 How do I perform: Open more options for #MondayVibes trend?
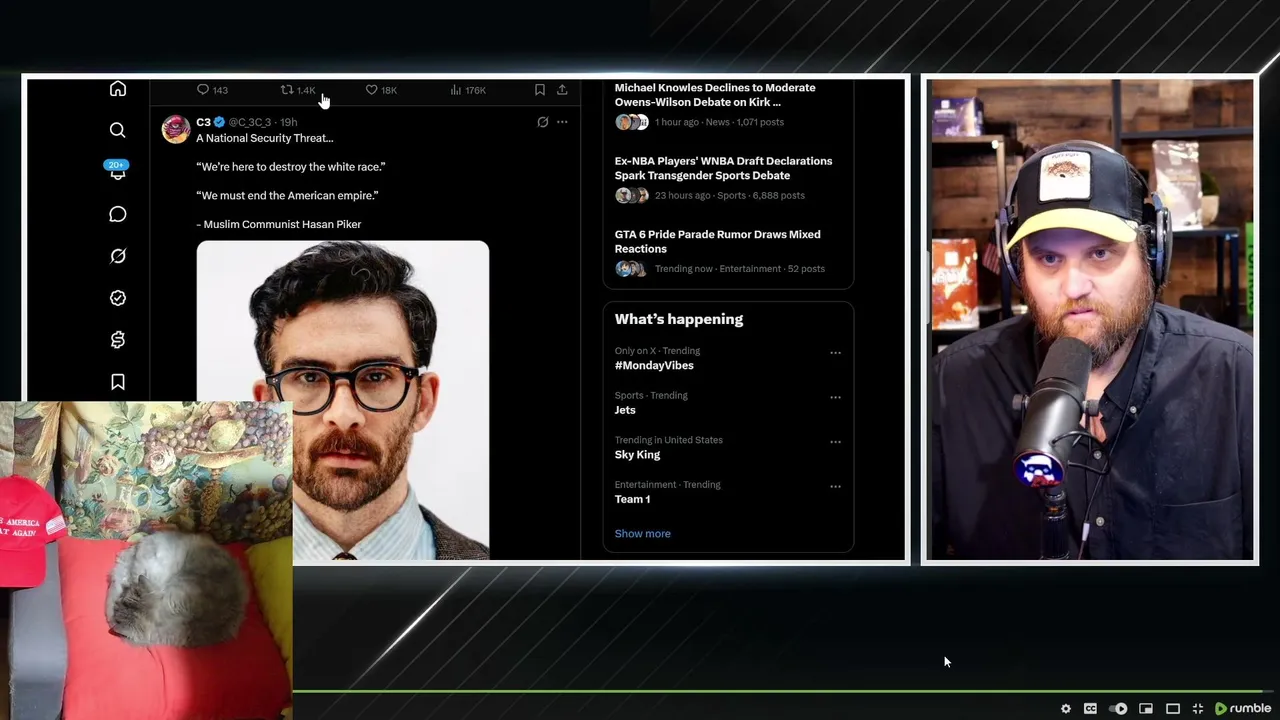[x=835, y=353]
